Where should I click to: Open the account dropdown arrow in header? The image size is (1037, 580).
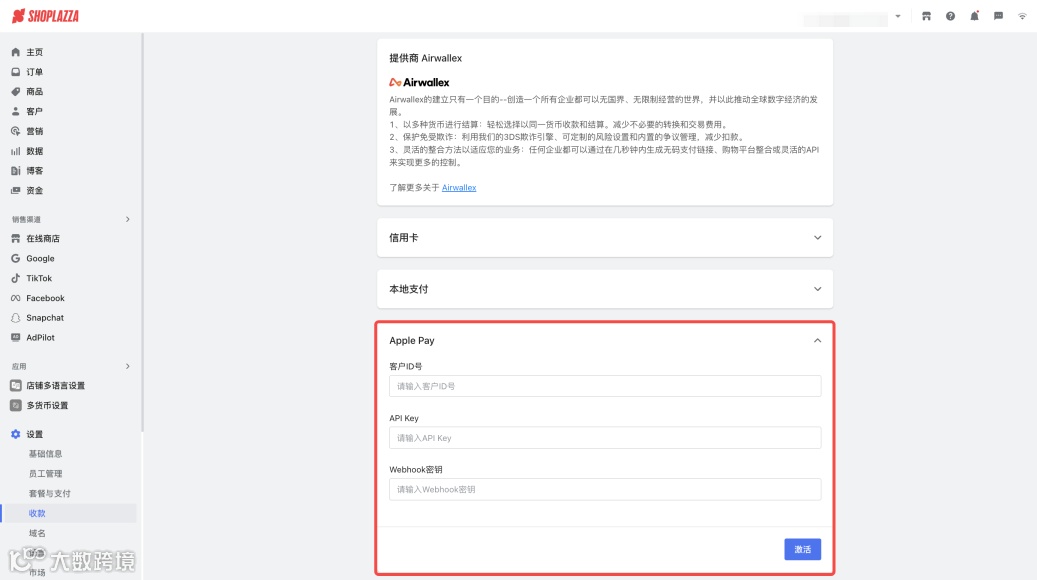click(898, 16)
